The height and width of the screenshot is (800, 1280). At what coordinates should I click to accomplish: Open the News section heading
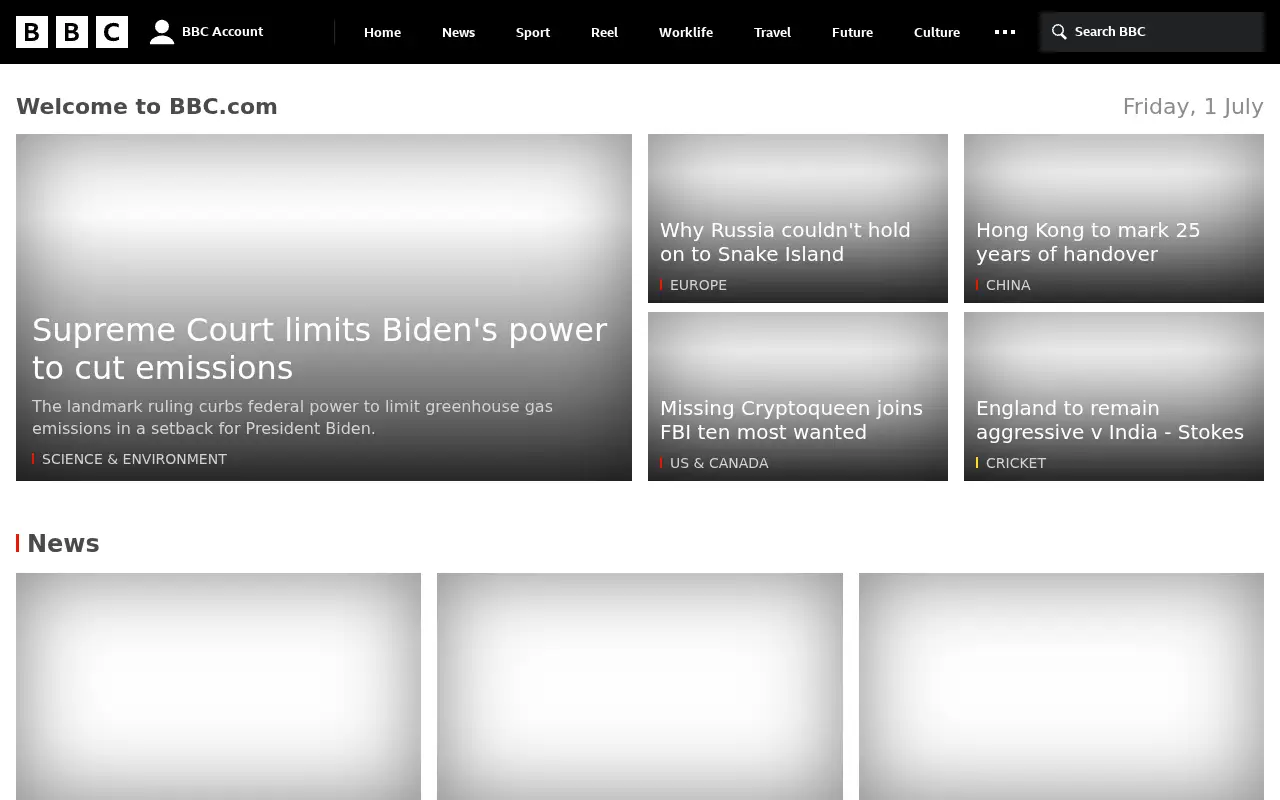(x=63, y=543)
